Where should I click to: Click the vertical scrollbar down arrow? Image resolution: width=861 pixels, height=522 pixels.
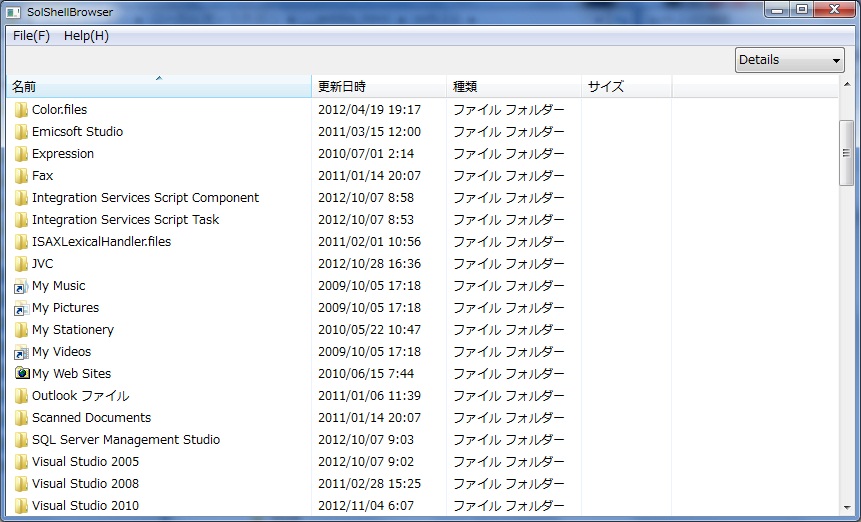pos(847,508)
